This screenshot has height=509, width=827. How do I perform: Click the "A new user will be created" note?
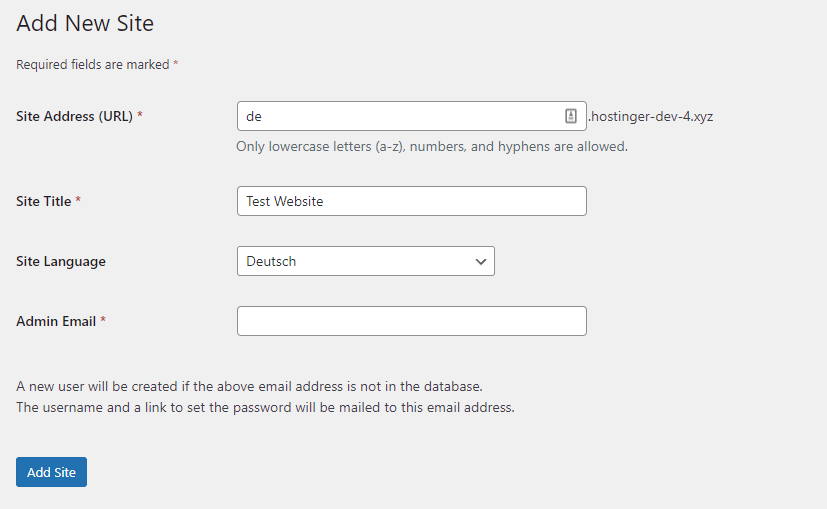pyautogui.click(x=249, y=387)
